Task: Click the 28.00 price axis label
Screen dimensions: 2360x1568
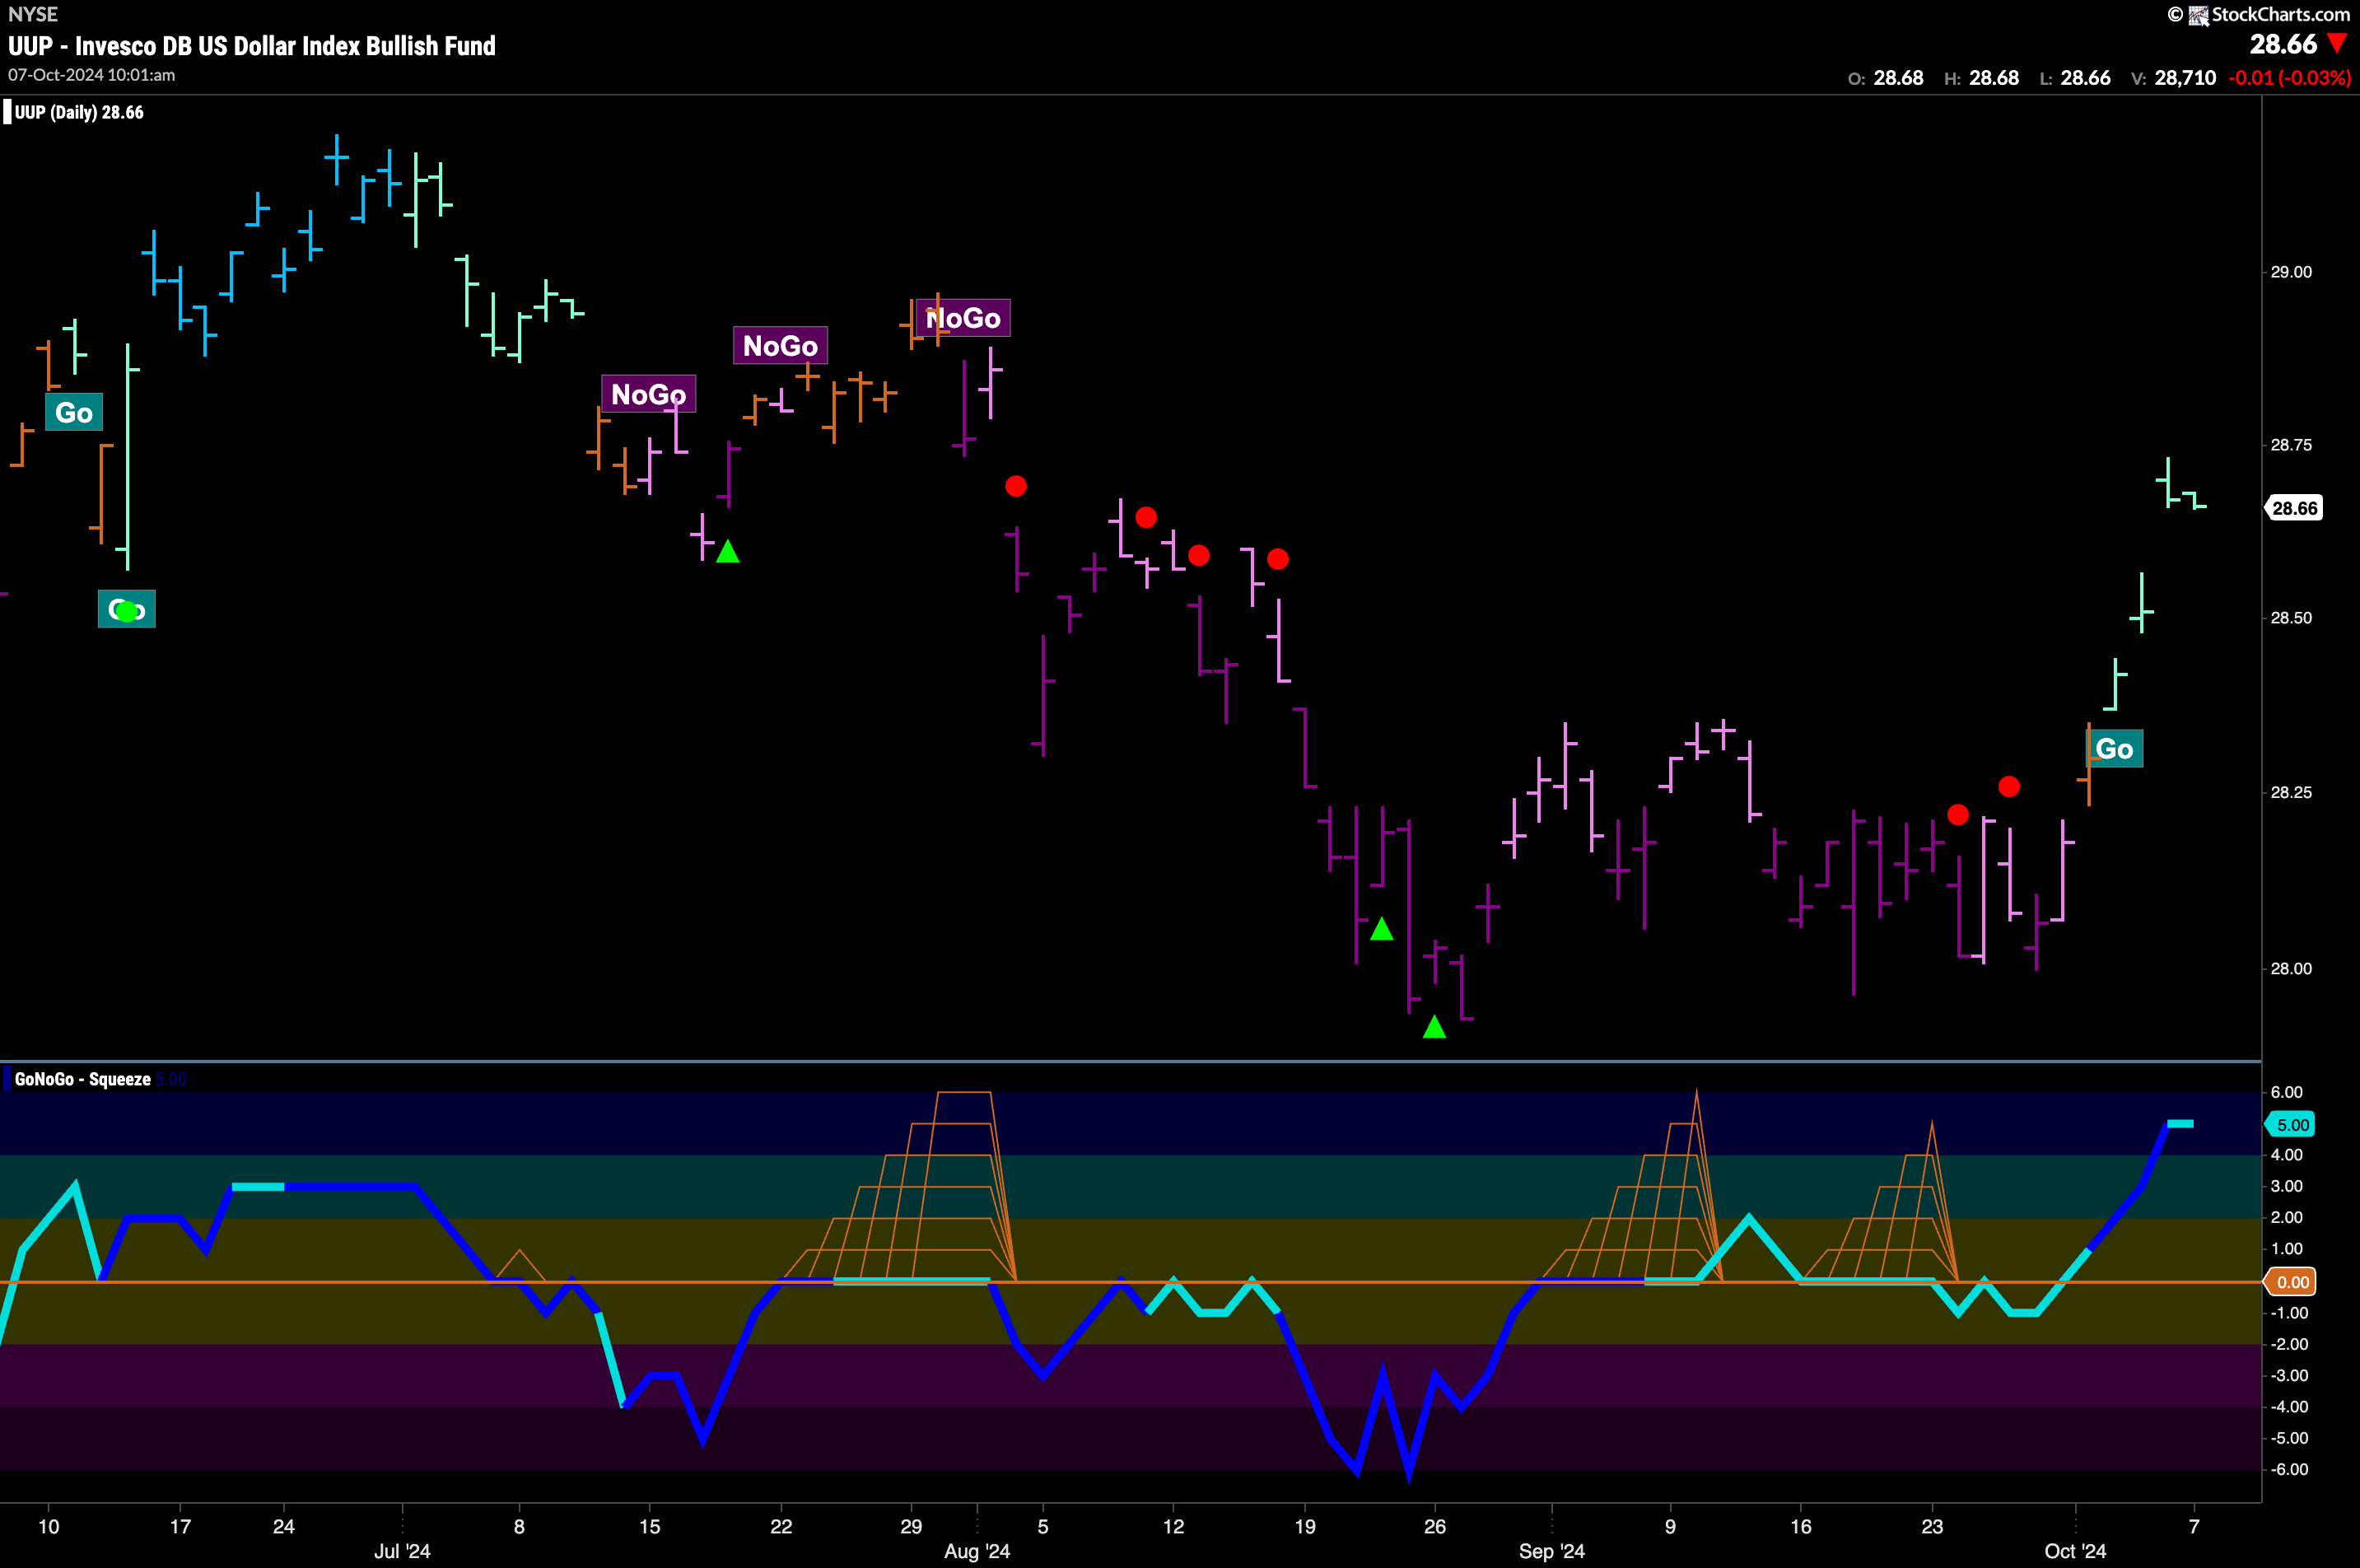Action: click(x=2291, y=968)
